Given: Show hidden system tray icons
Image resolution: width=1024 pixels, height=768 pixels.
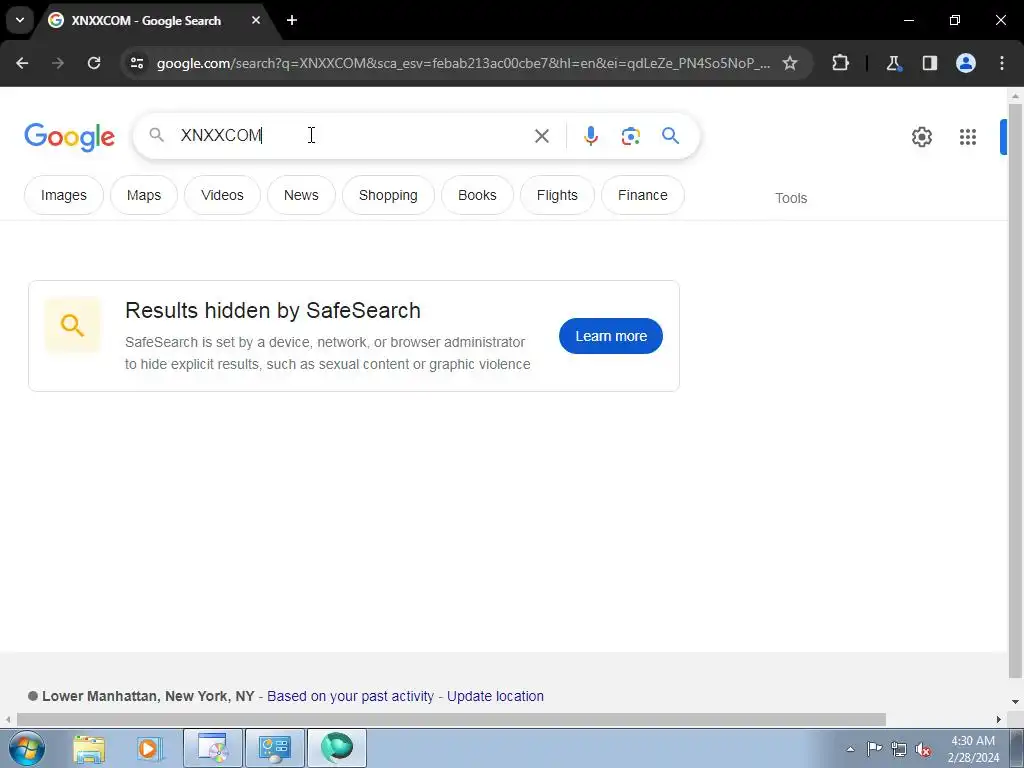Looking at the screenshot, I should (x=850, y=749).
